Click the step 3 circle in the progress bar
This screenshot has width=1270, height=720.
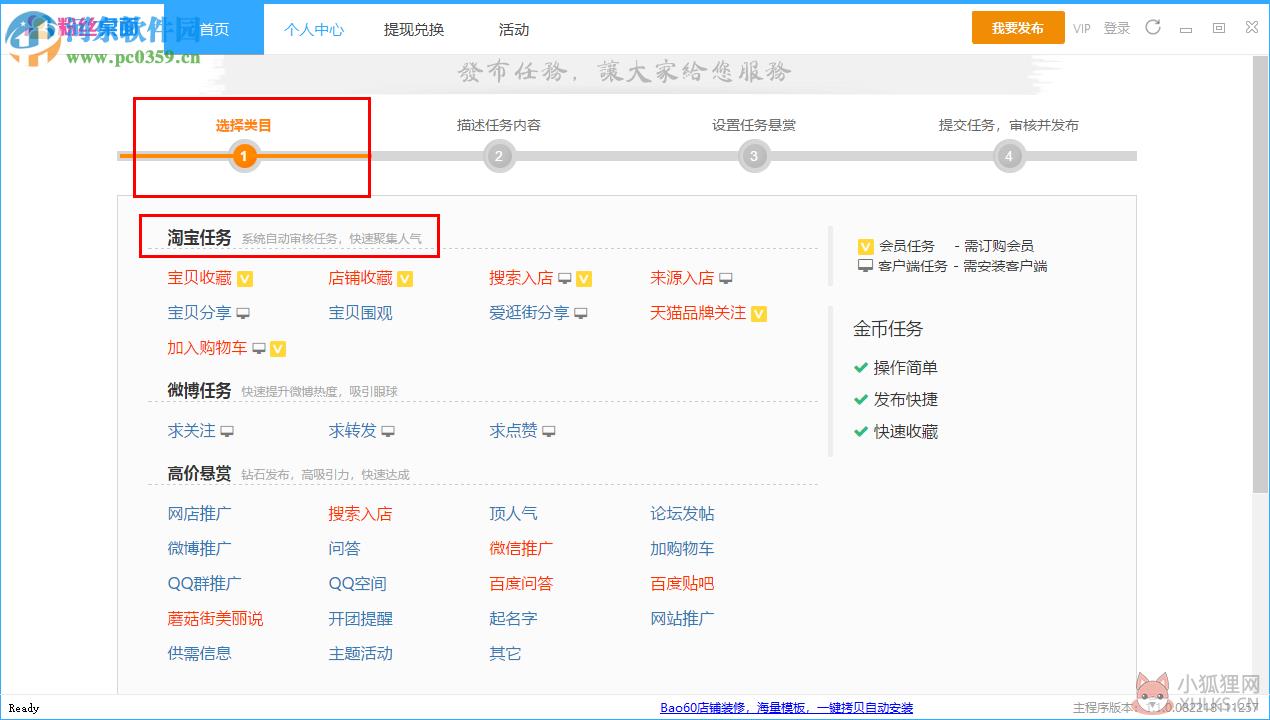point(753,156)
